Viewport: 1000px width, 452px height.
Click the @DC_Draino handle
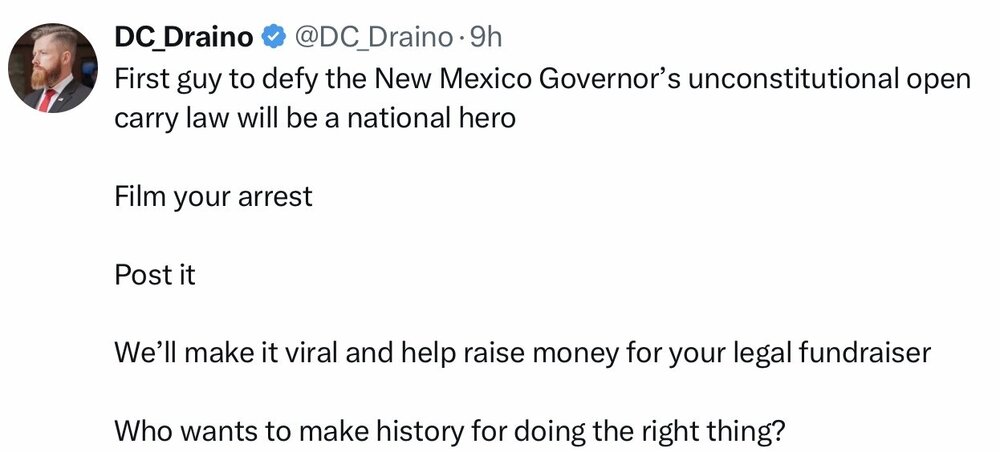373,38
